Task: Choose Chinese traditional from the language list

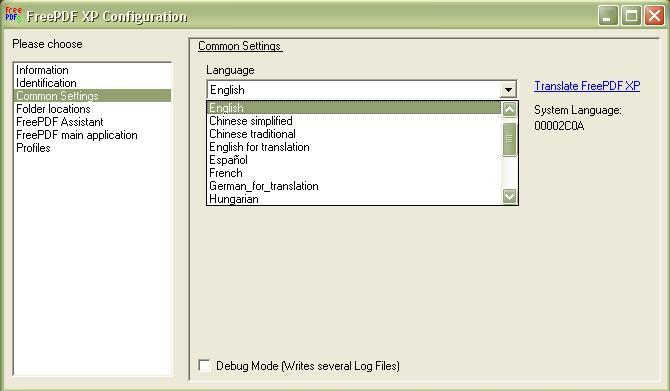Action: (x=354, y=134)
